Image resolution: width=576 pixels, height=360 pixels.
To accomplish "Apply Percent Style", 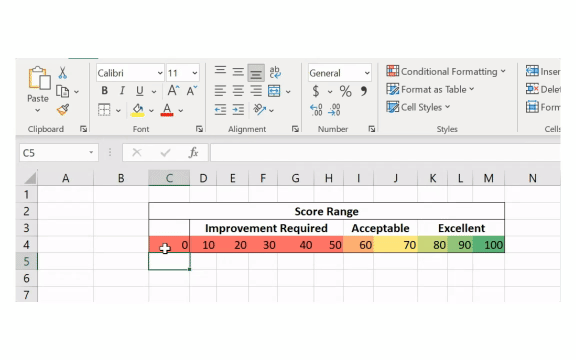I will point(345,91).
